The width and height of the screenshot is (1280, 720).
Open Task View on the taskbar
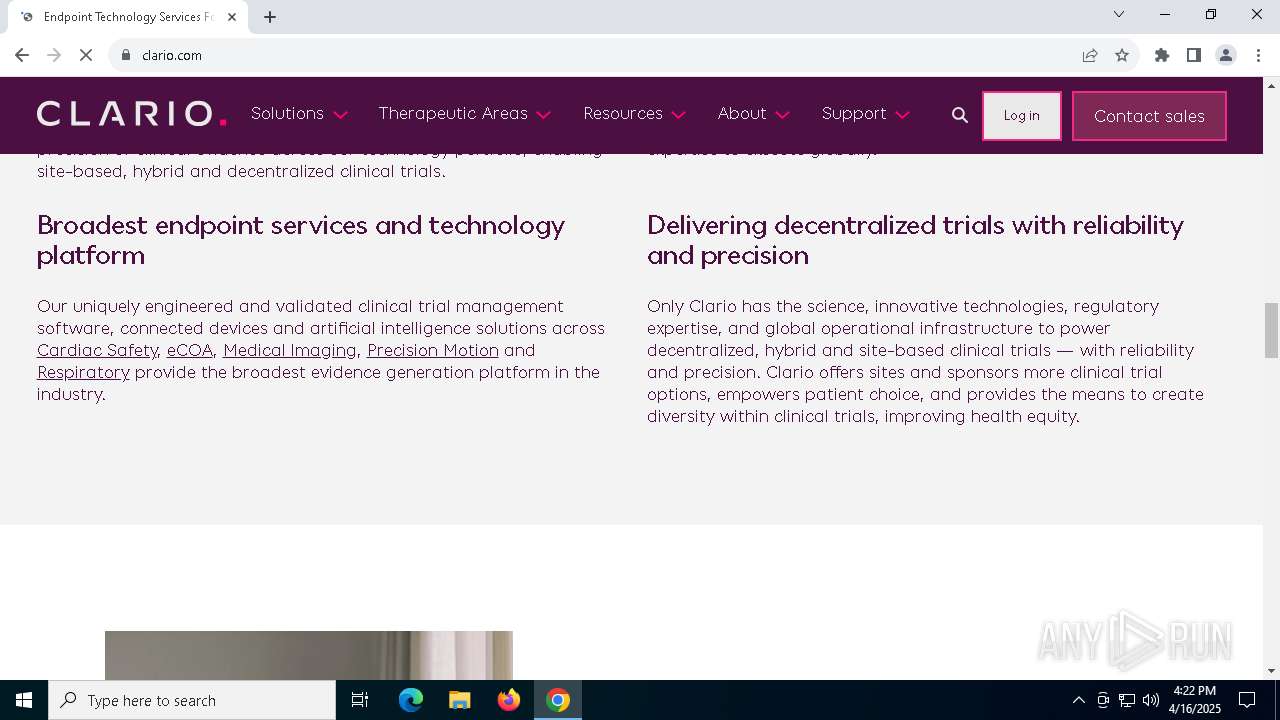[x=360, y=700]
